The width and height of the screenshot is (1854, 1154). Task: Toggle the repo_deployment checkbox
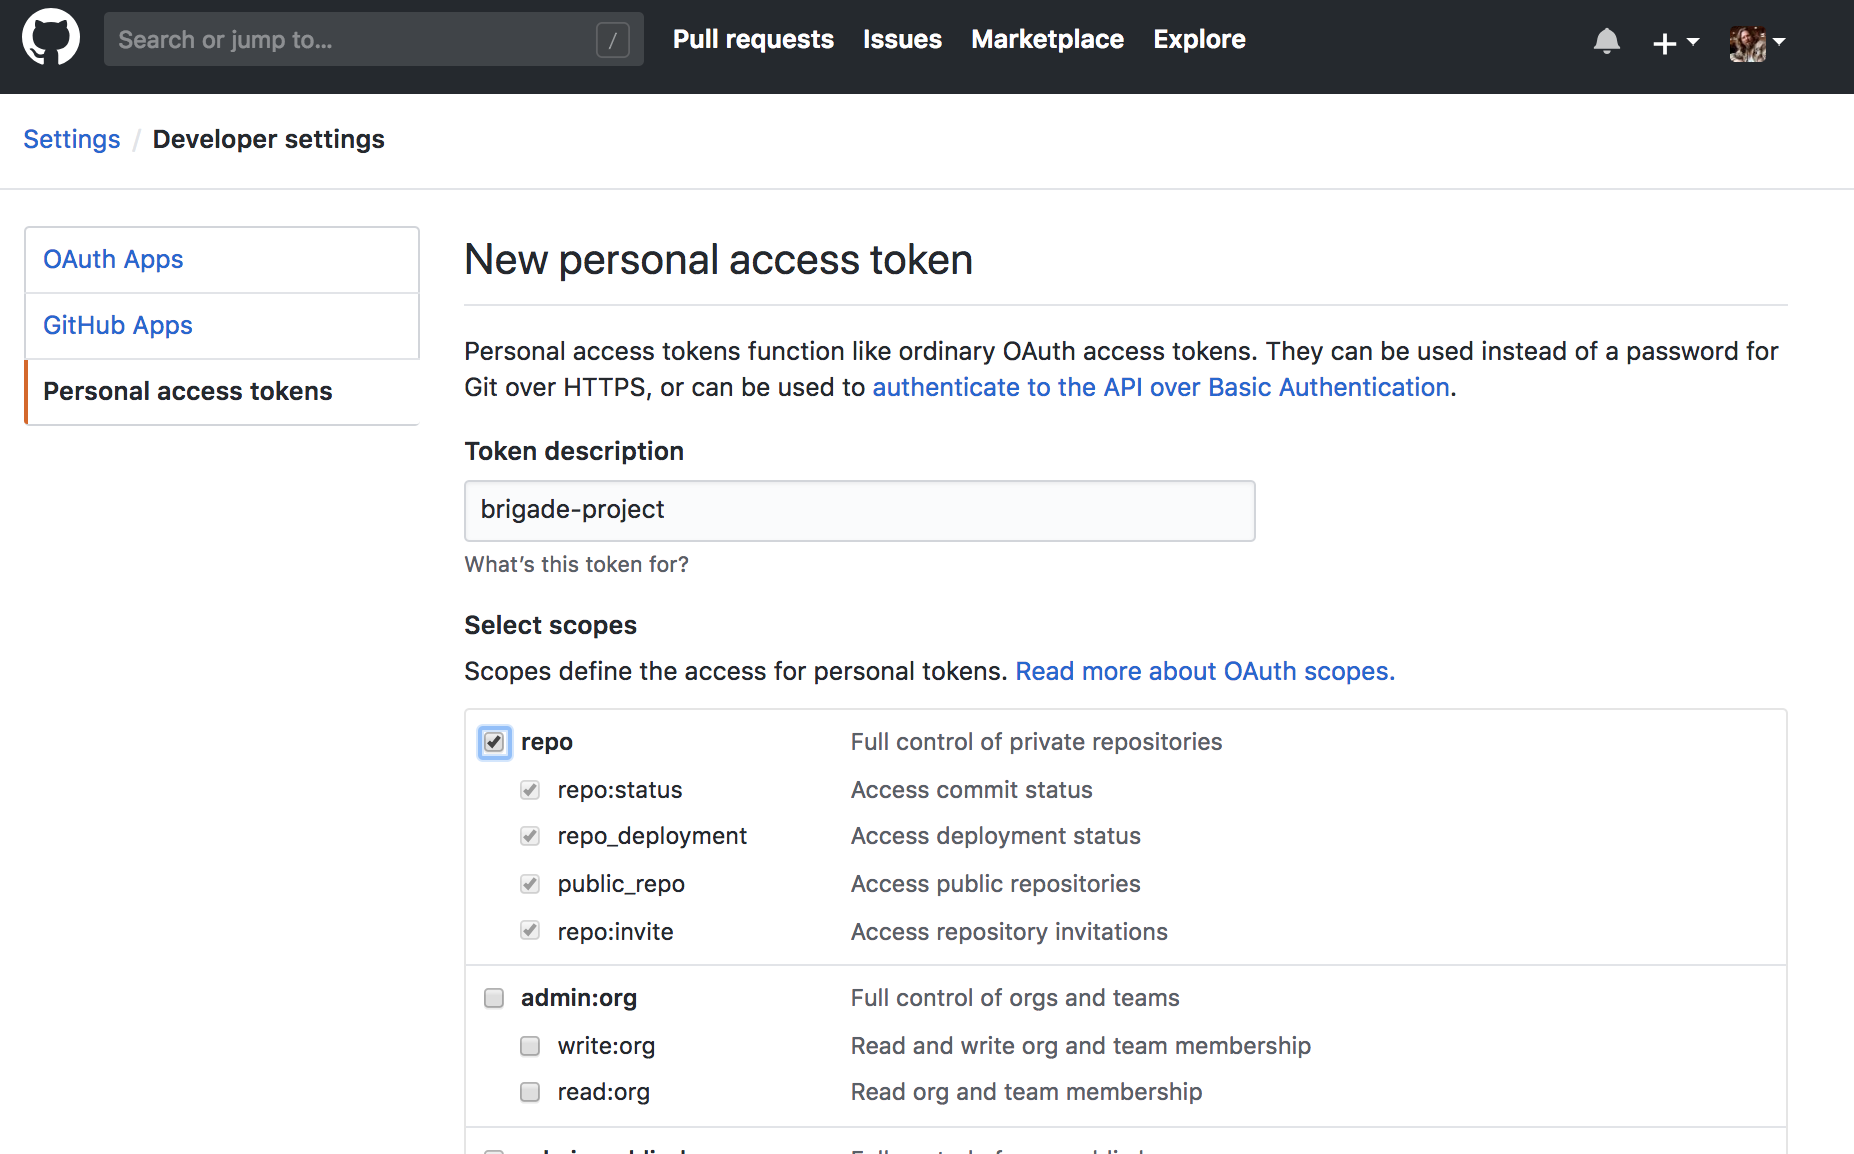click(530, 836)
